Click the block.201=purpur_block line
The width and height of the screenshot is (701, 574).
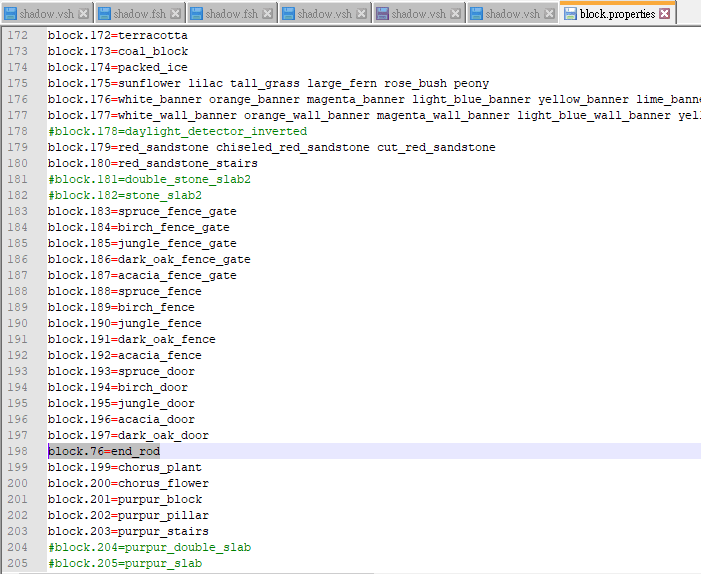(x=125, y=499)
